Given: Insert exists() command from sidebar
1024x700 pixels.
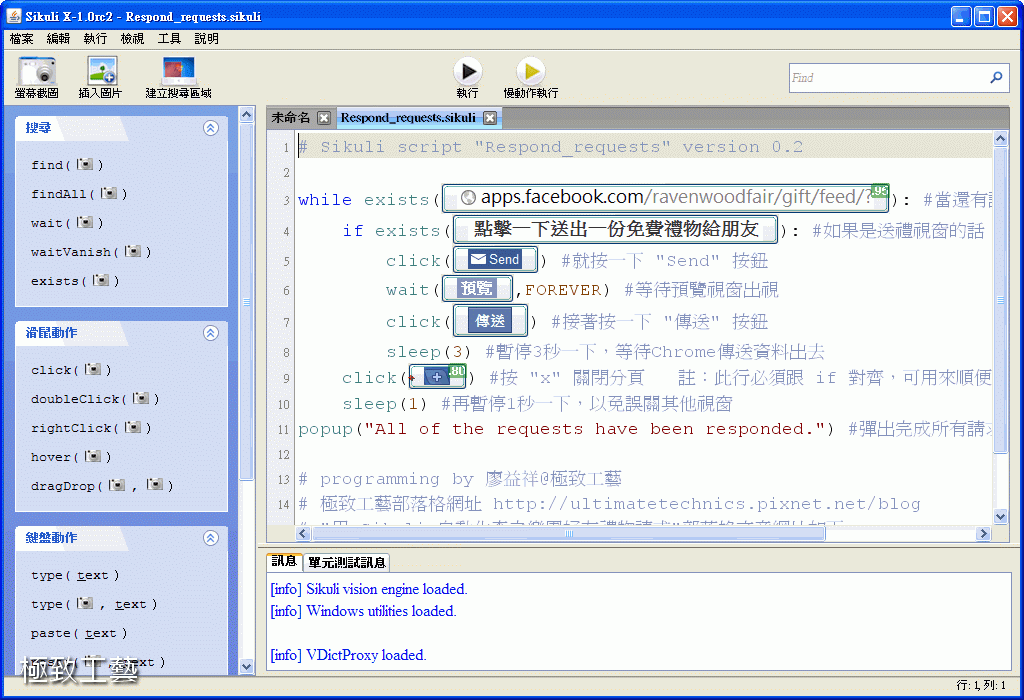Looking at the screenshot, I should coord(74,281).
